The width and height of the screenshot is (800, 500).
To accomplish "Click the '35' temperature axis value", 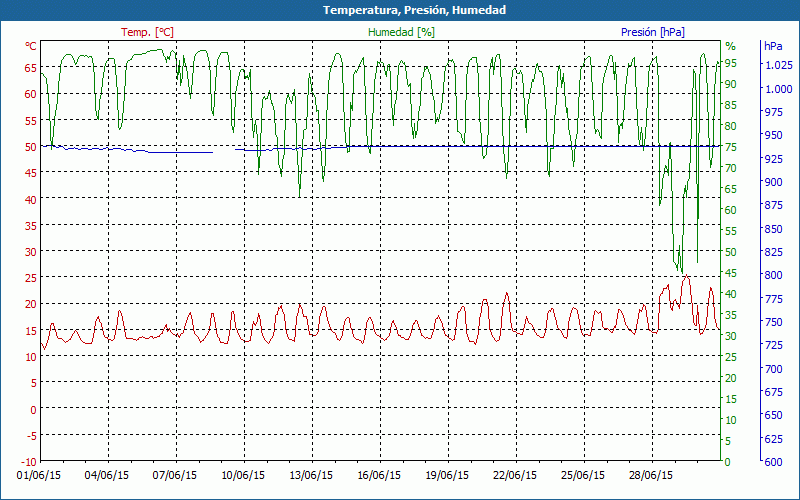I will [x=31, y=225].
